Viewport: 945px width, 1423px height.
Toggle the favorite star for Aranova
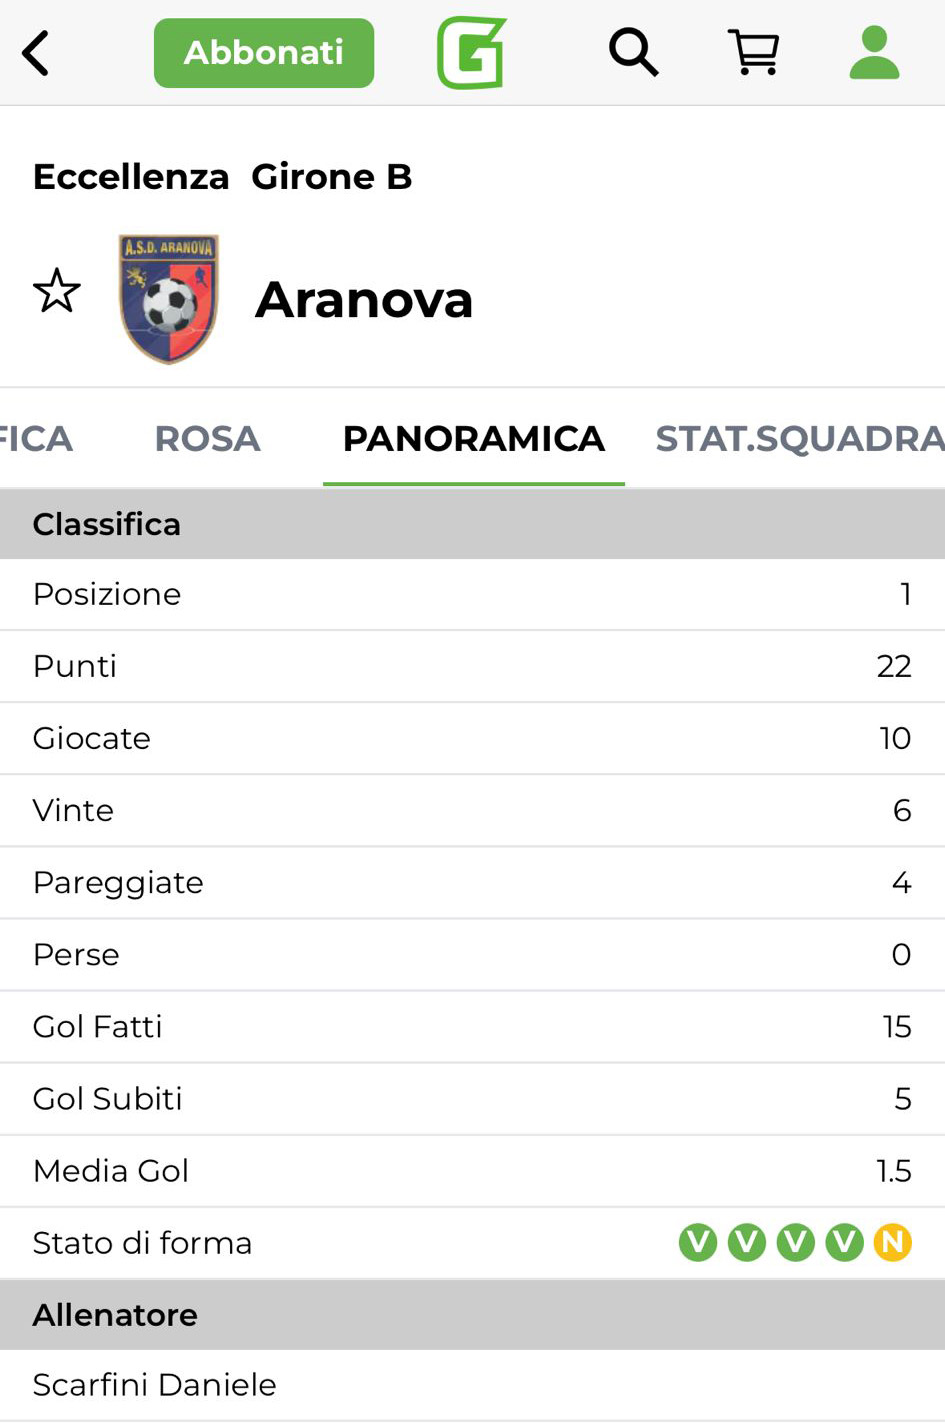point(56,291)
